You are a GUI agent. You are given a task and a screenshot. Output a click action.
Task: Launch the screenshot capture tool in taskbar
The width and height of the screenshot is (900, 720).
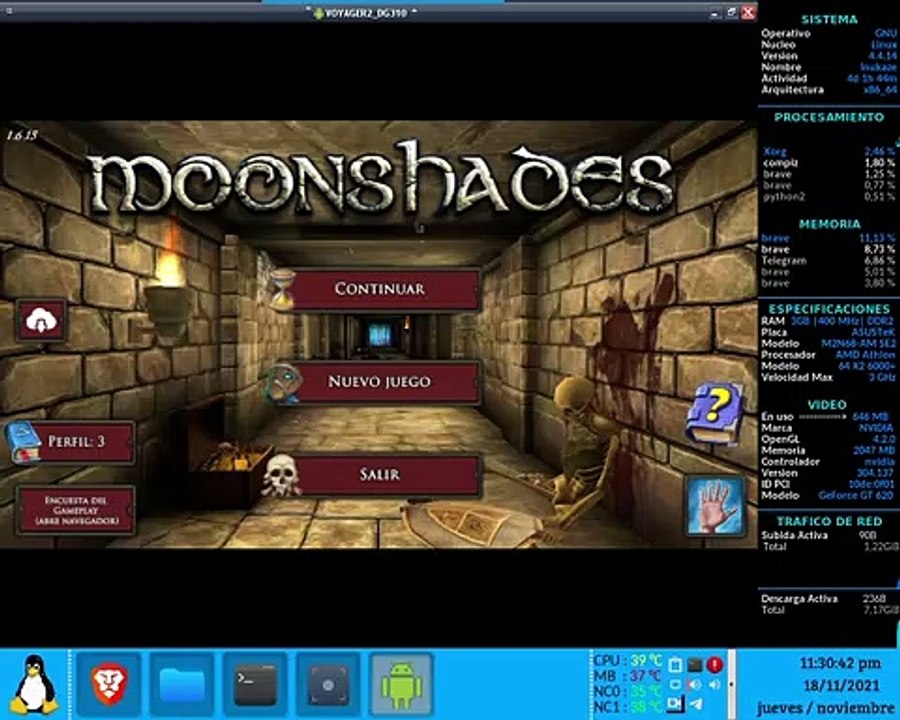click(328, 684)
